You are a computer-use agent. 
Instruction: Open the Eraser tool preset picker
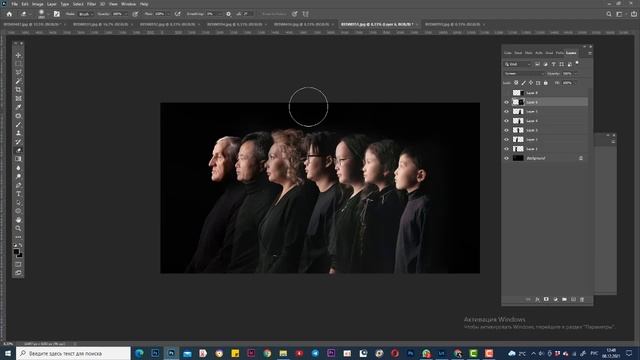[x=25, y=14]
